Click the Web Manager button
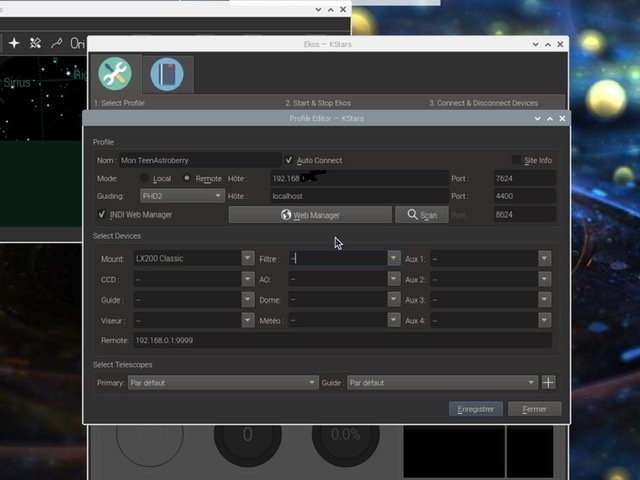 tap(310, 215)
